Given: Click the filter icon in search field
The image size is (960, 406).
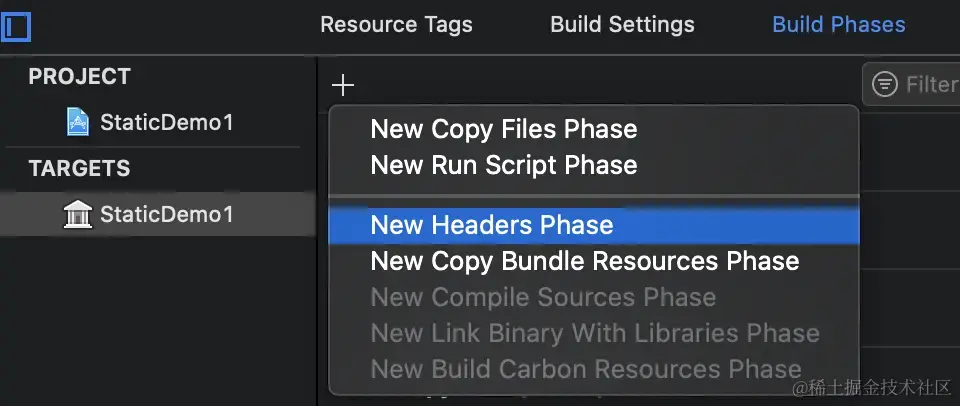Looking at the screenshot, I should (x=885, y=85).
